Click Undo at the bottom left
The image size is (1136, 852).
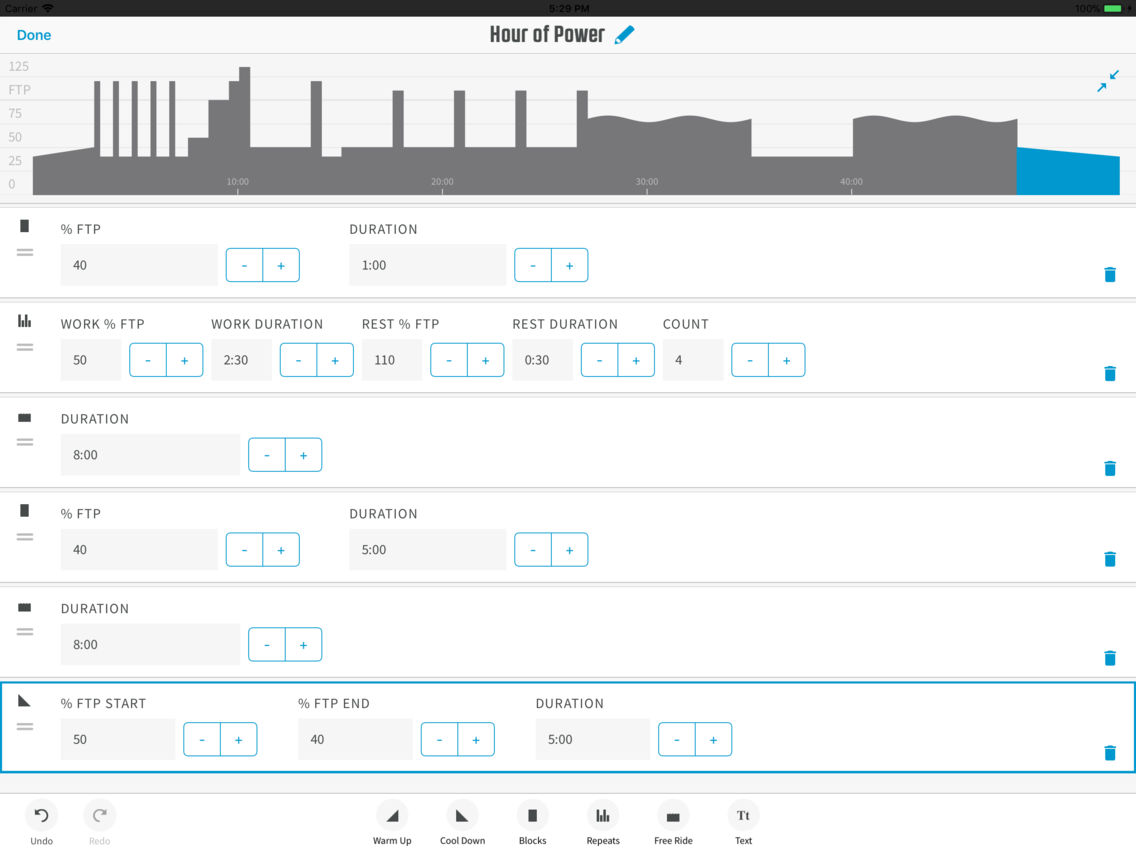pos(41,822)
